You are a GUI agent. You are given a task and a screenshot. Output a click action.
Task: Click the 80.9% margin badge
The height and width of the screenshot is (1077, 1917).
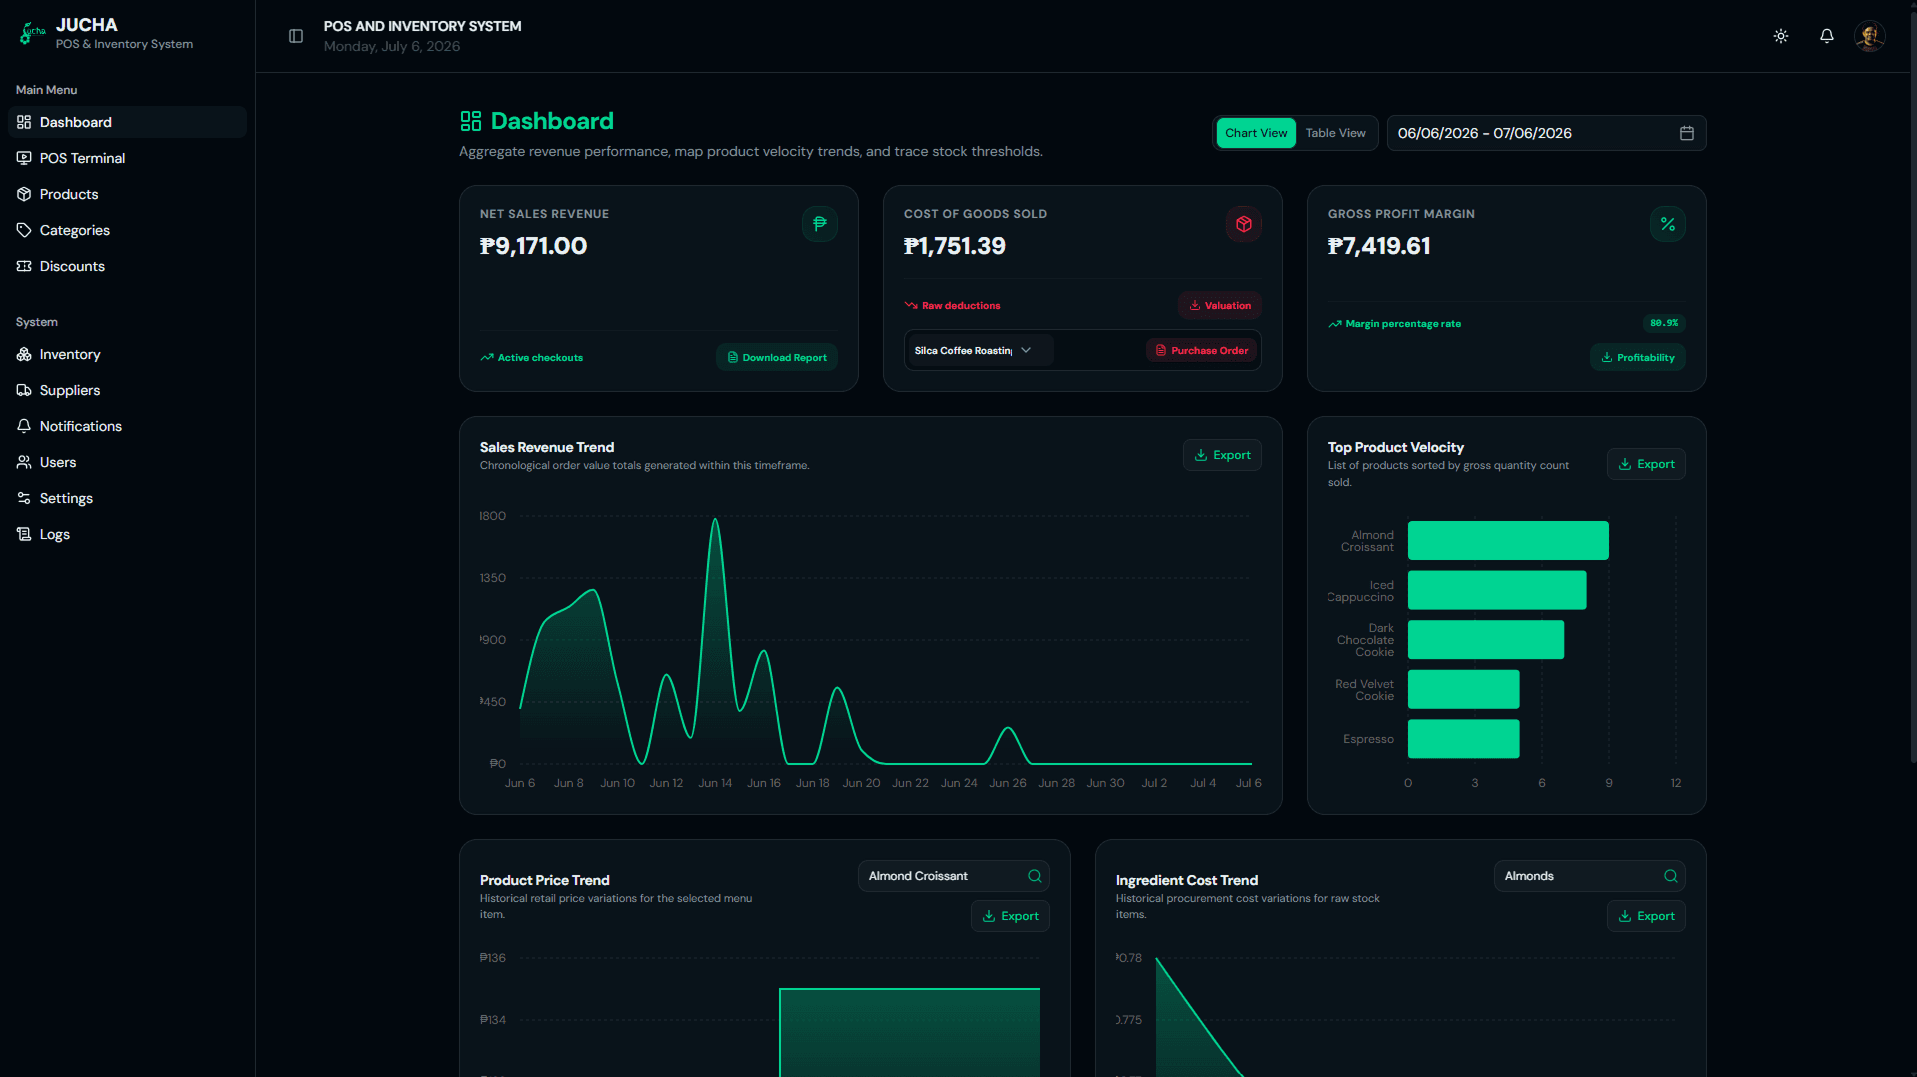coord(1664,323)
